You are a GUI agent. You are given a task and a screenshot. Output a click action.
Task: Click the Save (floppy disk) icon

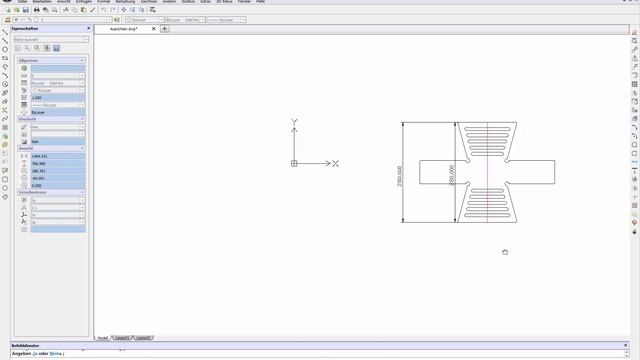click(25, 10)
